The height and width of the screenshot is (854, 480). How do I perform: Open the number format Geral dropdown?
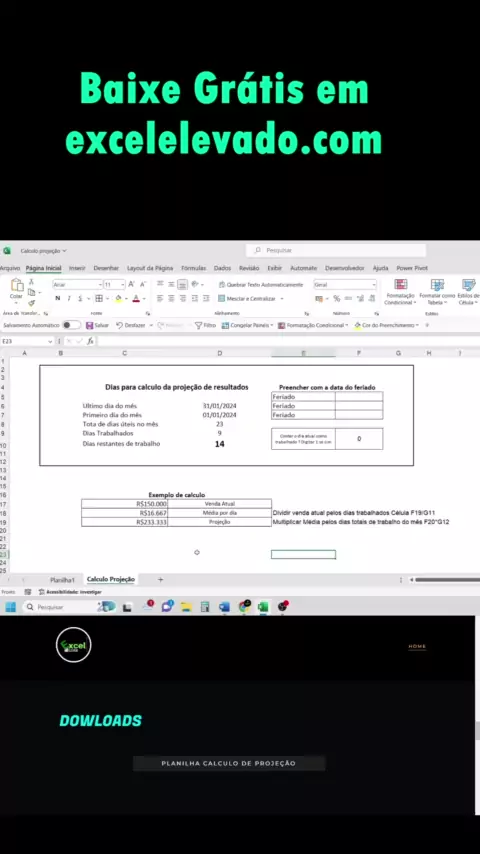point(345,284)
